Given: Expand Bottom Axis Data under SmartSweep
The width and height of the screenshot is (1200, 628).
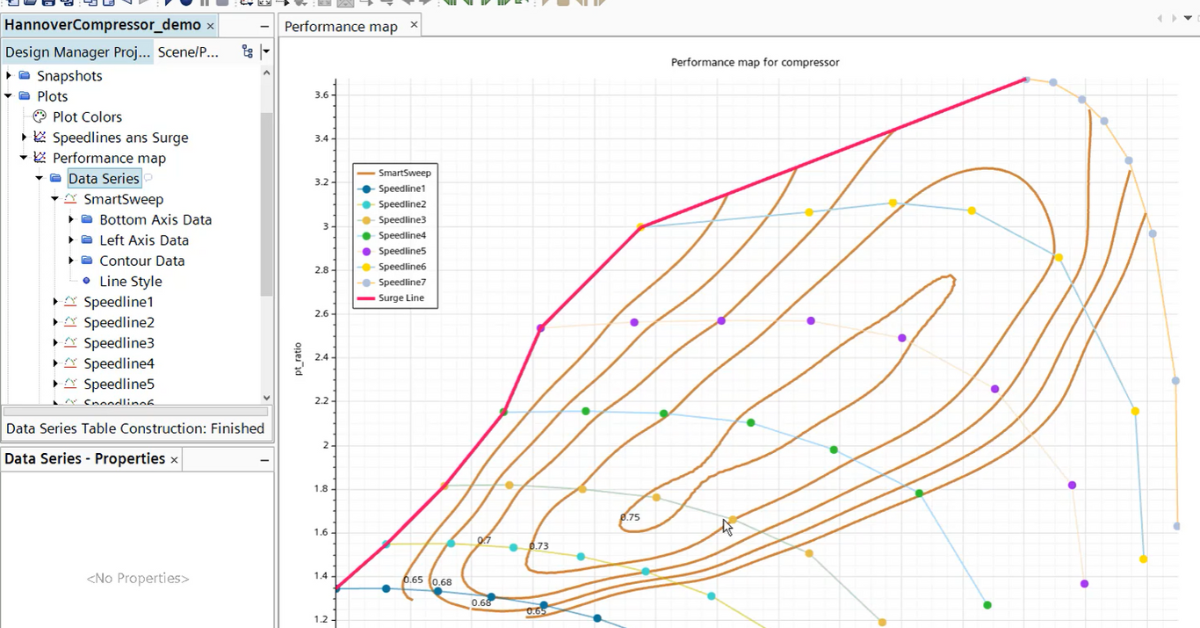Looking at the screenshot, I should tap(71, 219).
